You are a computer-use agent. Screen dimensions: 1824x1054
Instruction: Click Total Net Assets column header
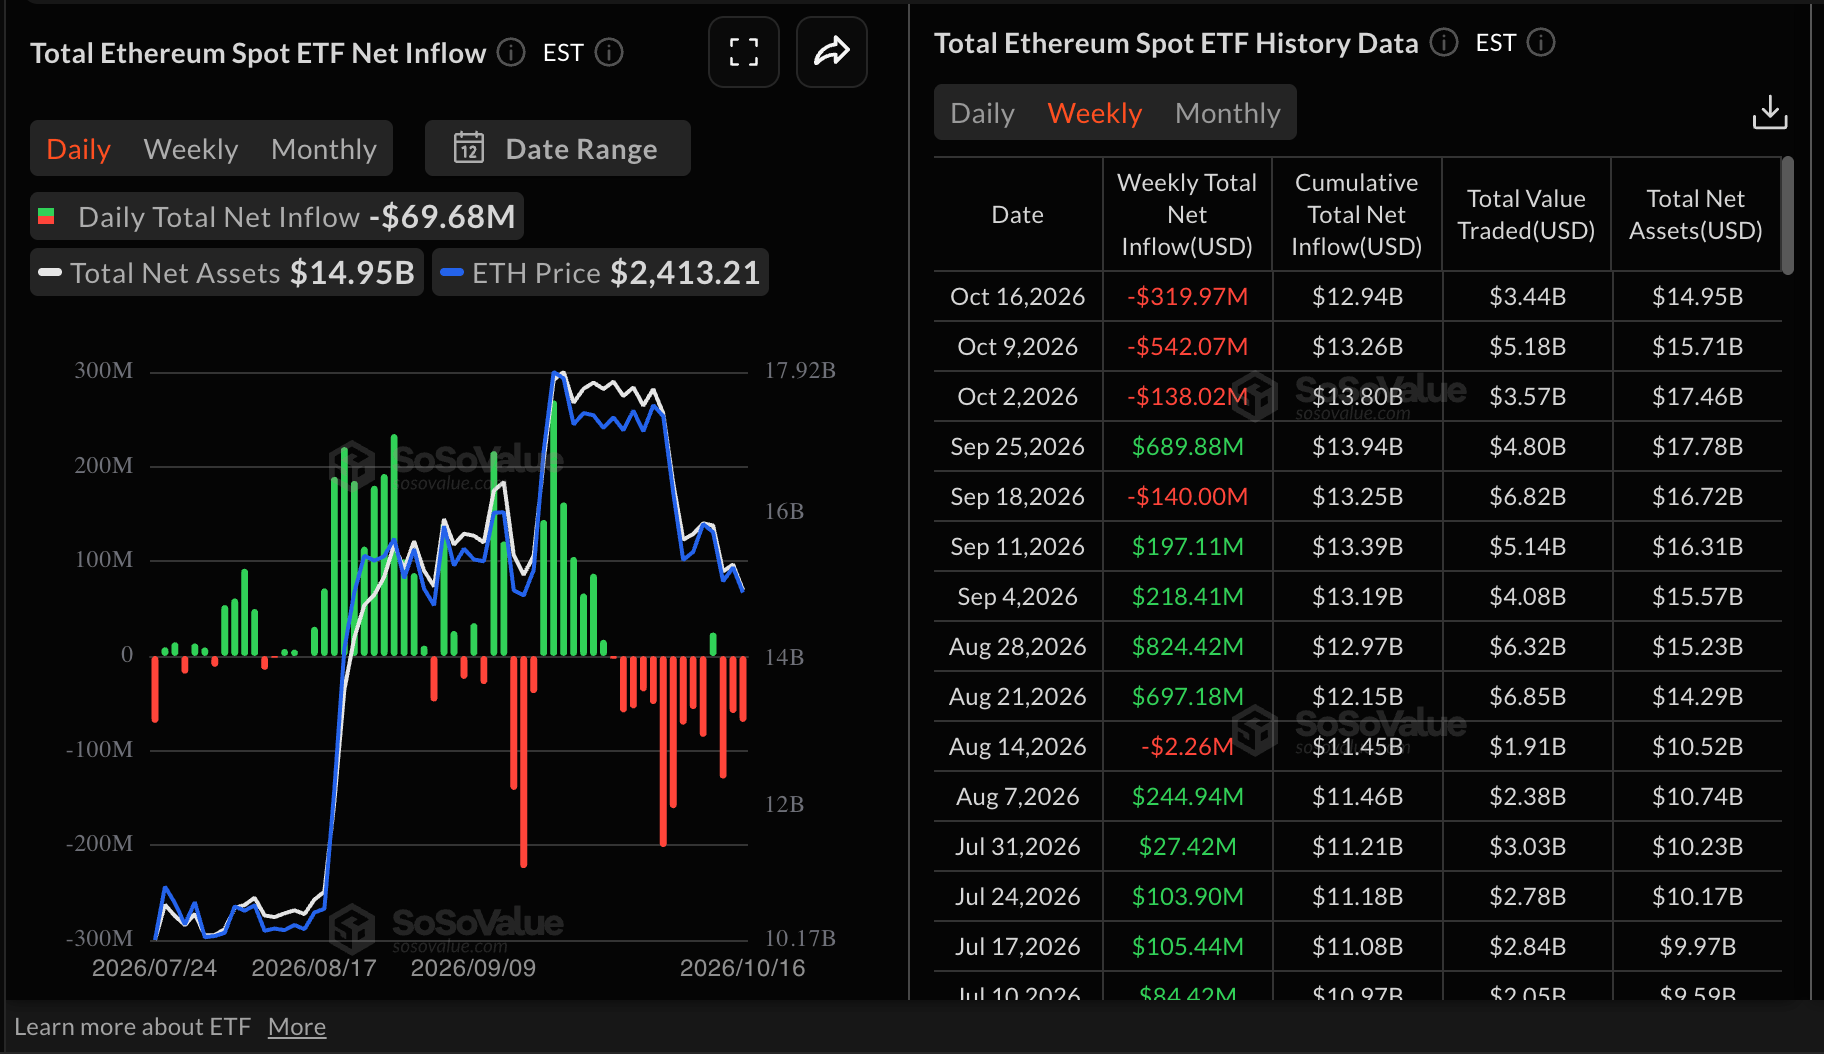pyautogui.click(x=1696, y=214)
